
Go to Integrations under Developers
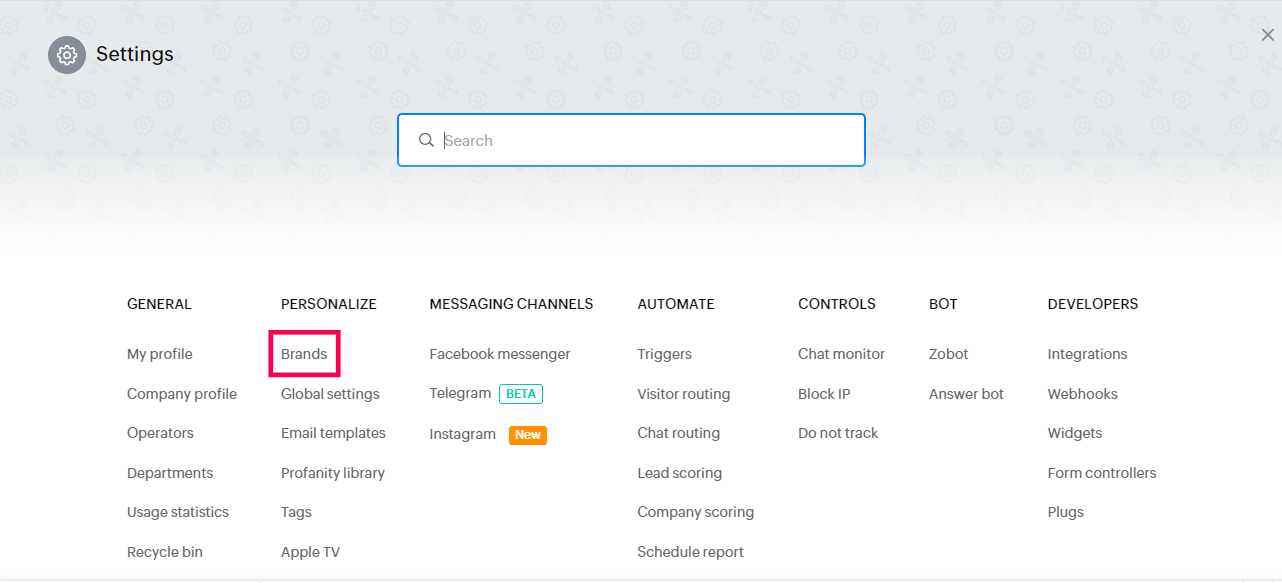click(1087, 354)
